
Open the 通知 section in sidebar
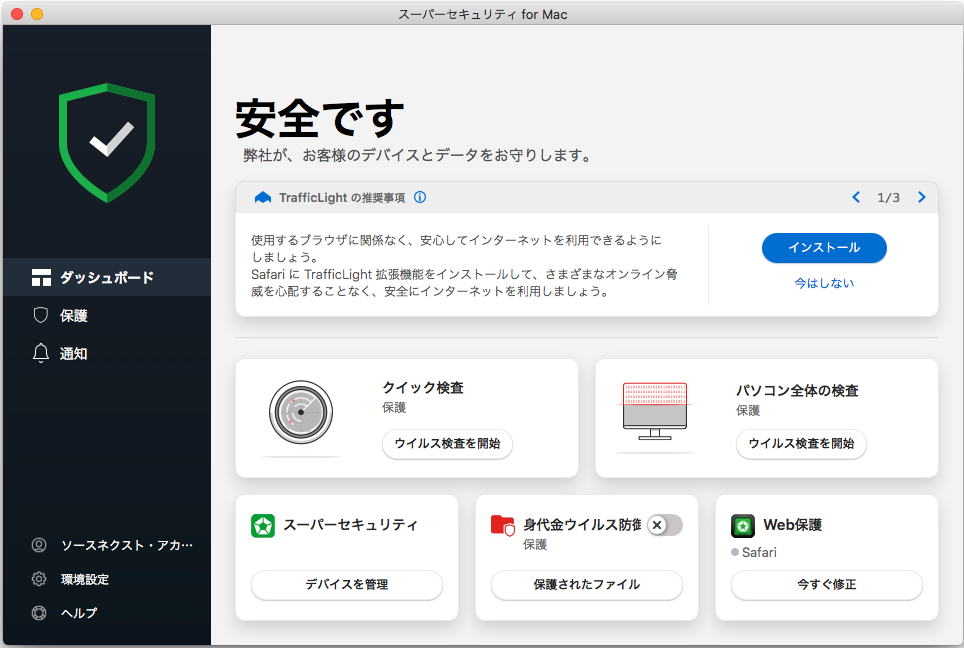tap(107, 354)
